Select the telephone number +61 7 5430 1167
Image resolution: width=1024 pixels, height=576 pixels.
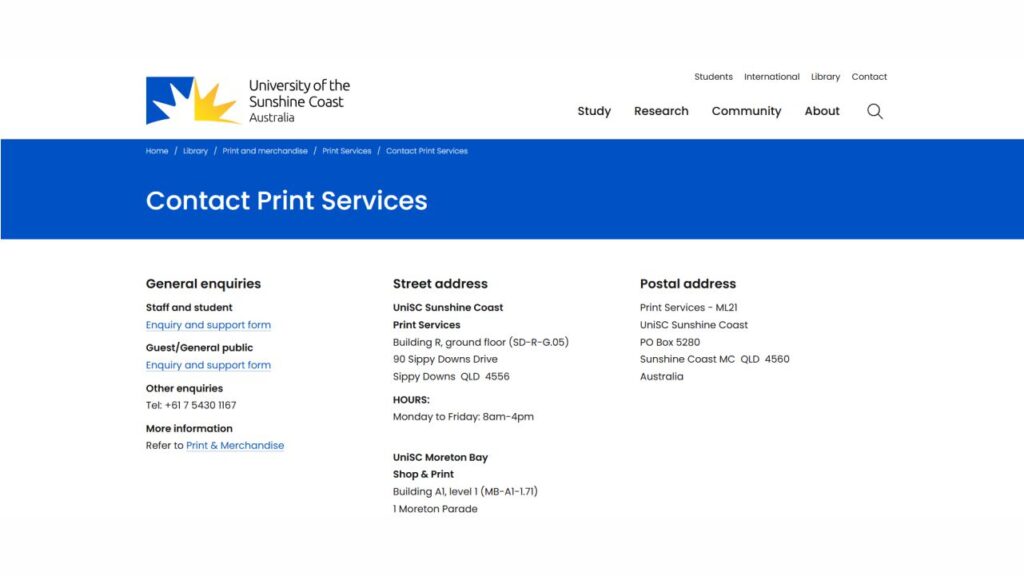[200, 405]
